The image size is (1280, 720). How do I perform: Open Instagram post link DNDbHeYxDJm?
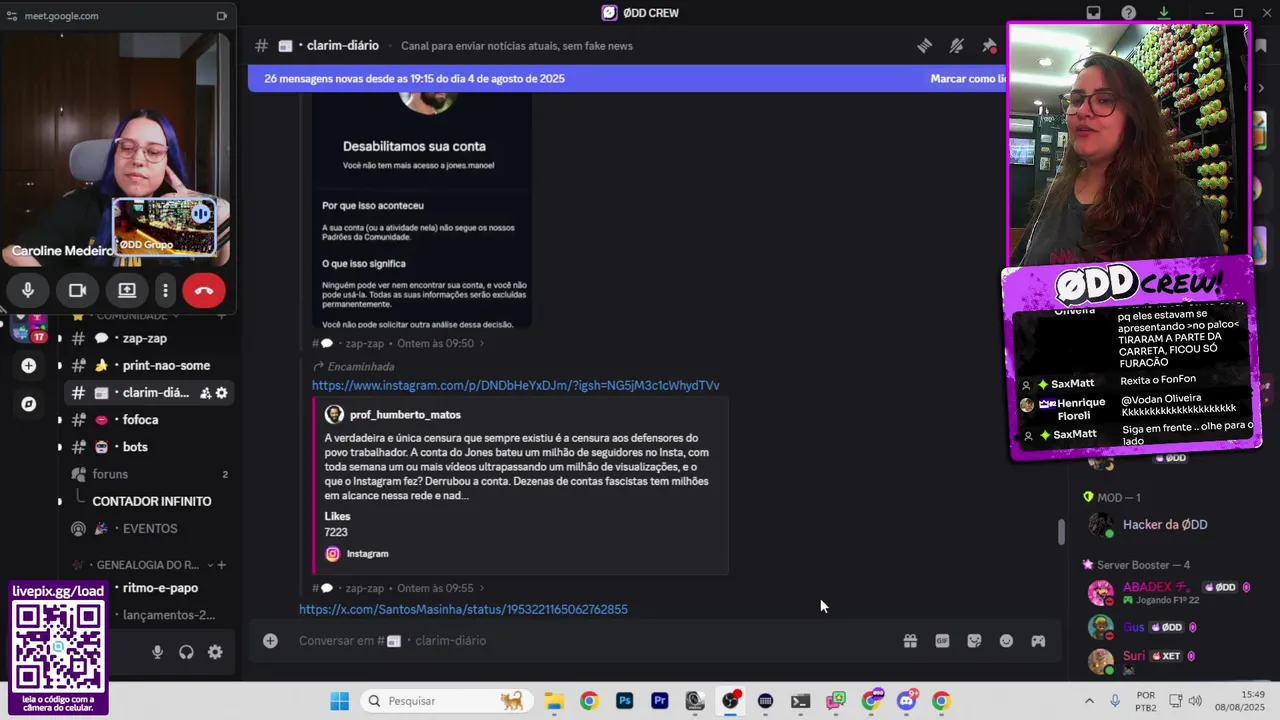(515, 385)
